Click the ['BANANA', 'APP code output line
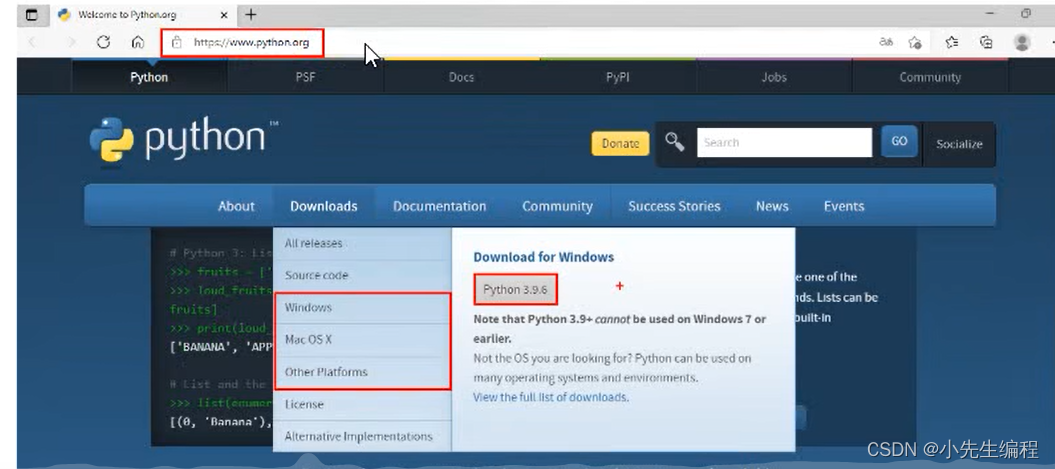This screenshot has height=469, width=1055. (x=219, y=349)
